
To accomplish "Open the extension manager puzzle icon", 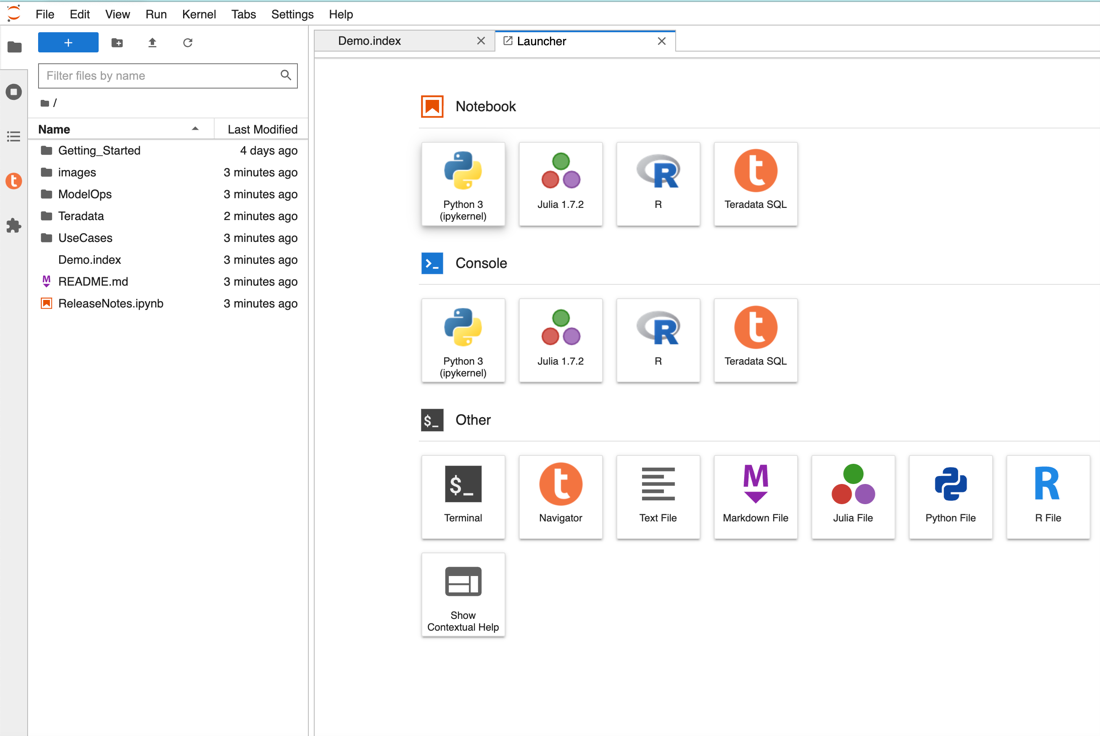I will pos(14,226).
